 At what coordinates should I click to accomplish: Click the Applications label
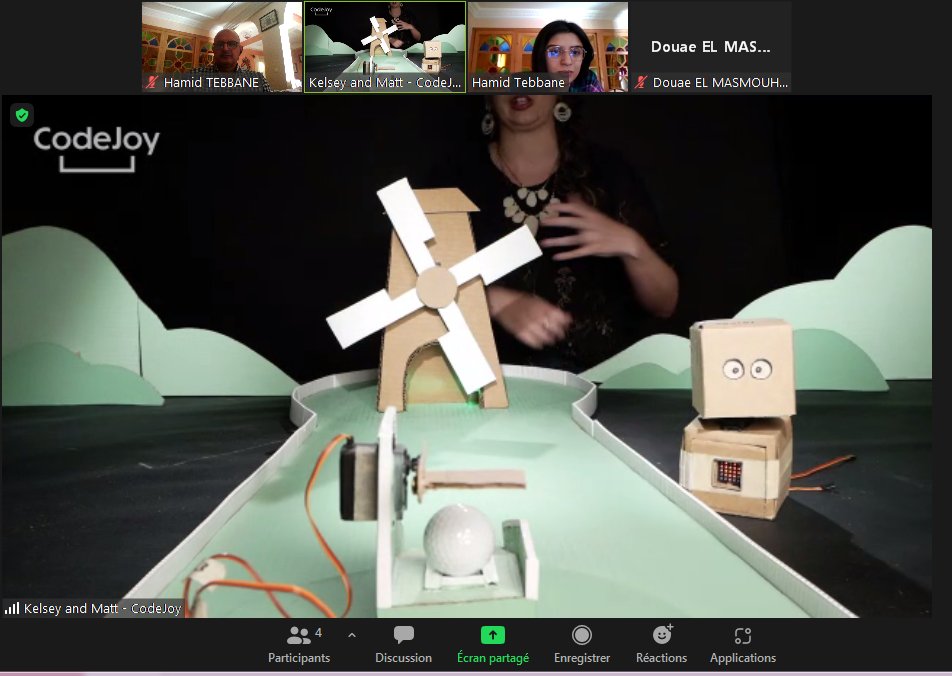coord(743,658)
